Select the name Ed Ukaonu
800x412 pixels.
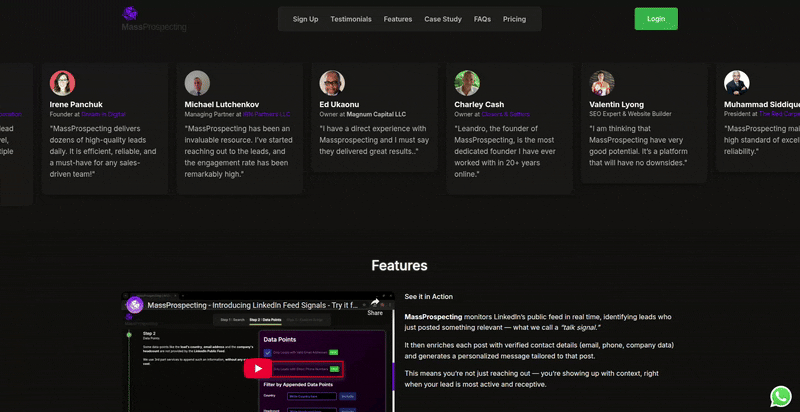tap(339, 105)
